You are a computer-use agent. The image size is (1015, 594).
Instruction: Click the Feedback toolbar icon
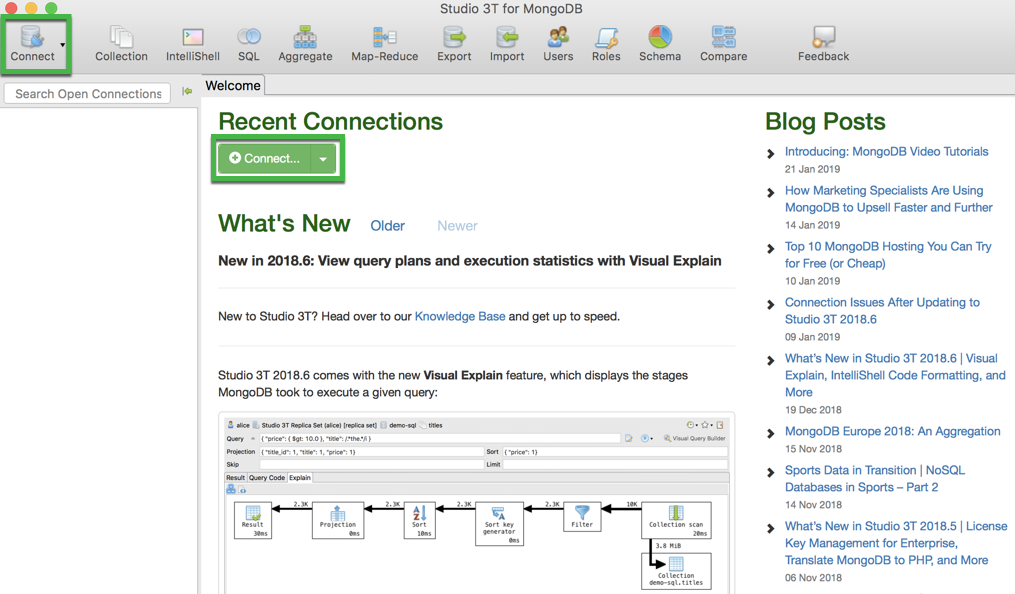click(823, 43)
